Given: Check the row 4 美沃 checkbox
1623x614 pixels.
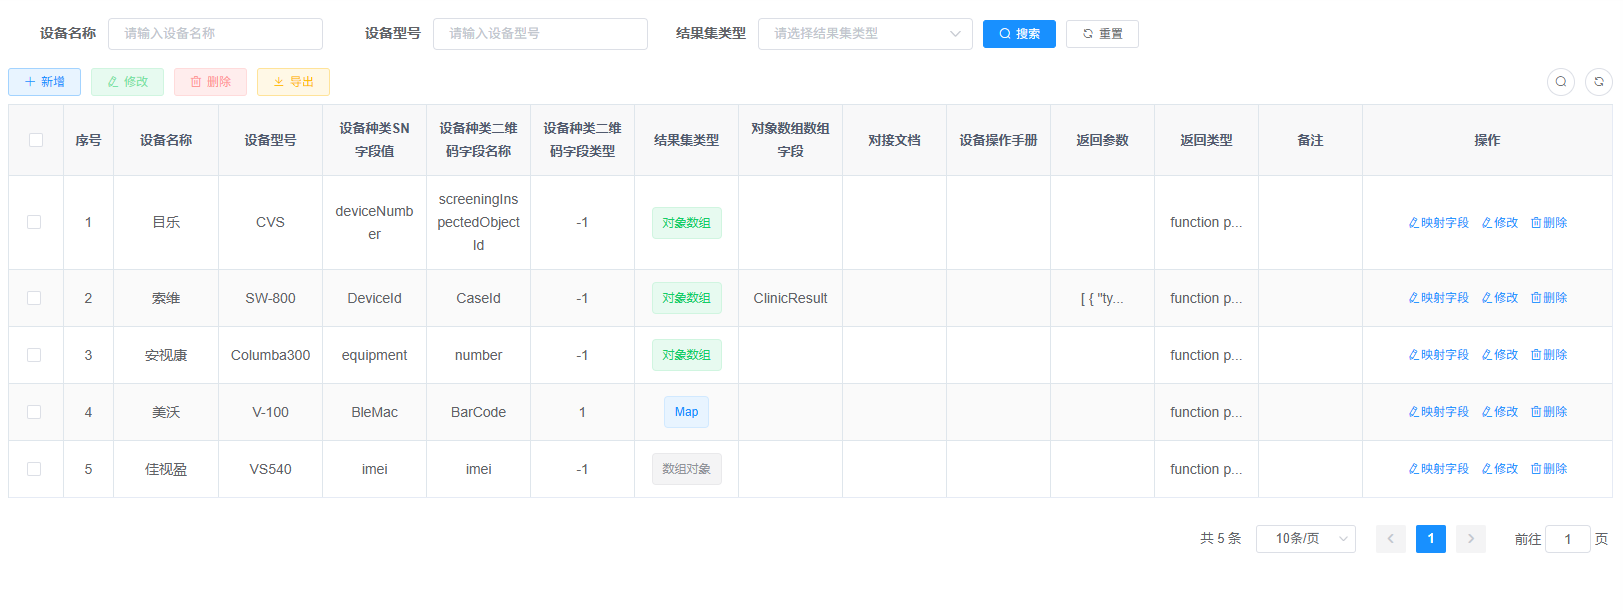Looking at the screenshot, I should [34, 412].
